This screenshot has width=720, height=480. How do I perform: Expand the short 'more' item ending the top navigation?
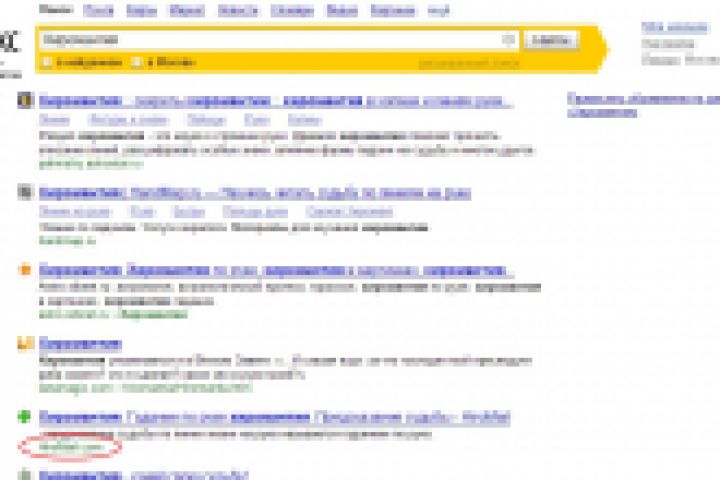point(438,11)
